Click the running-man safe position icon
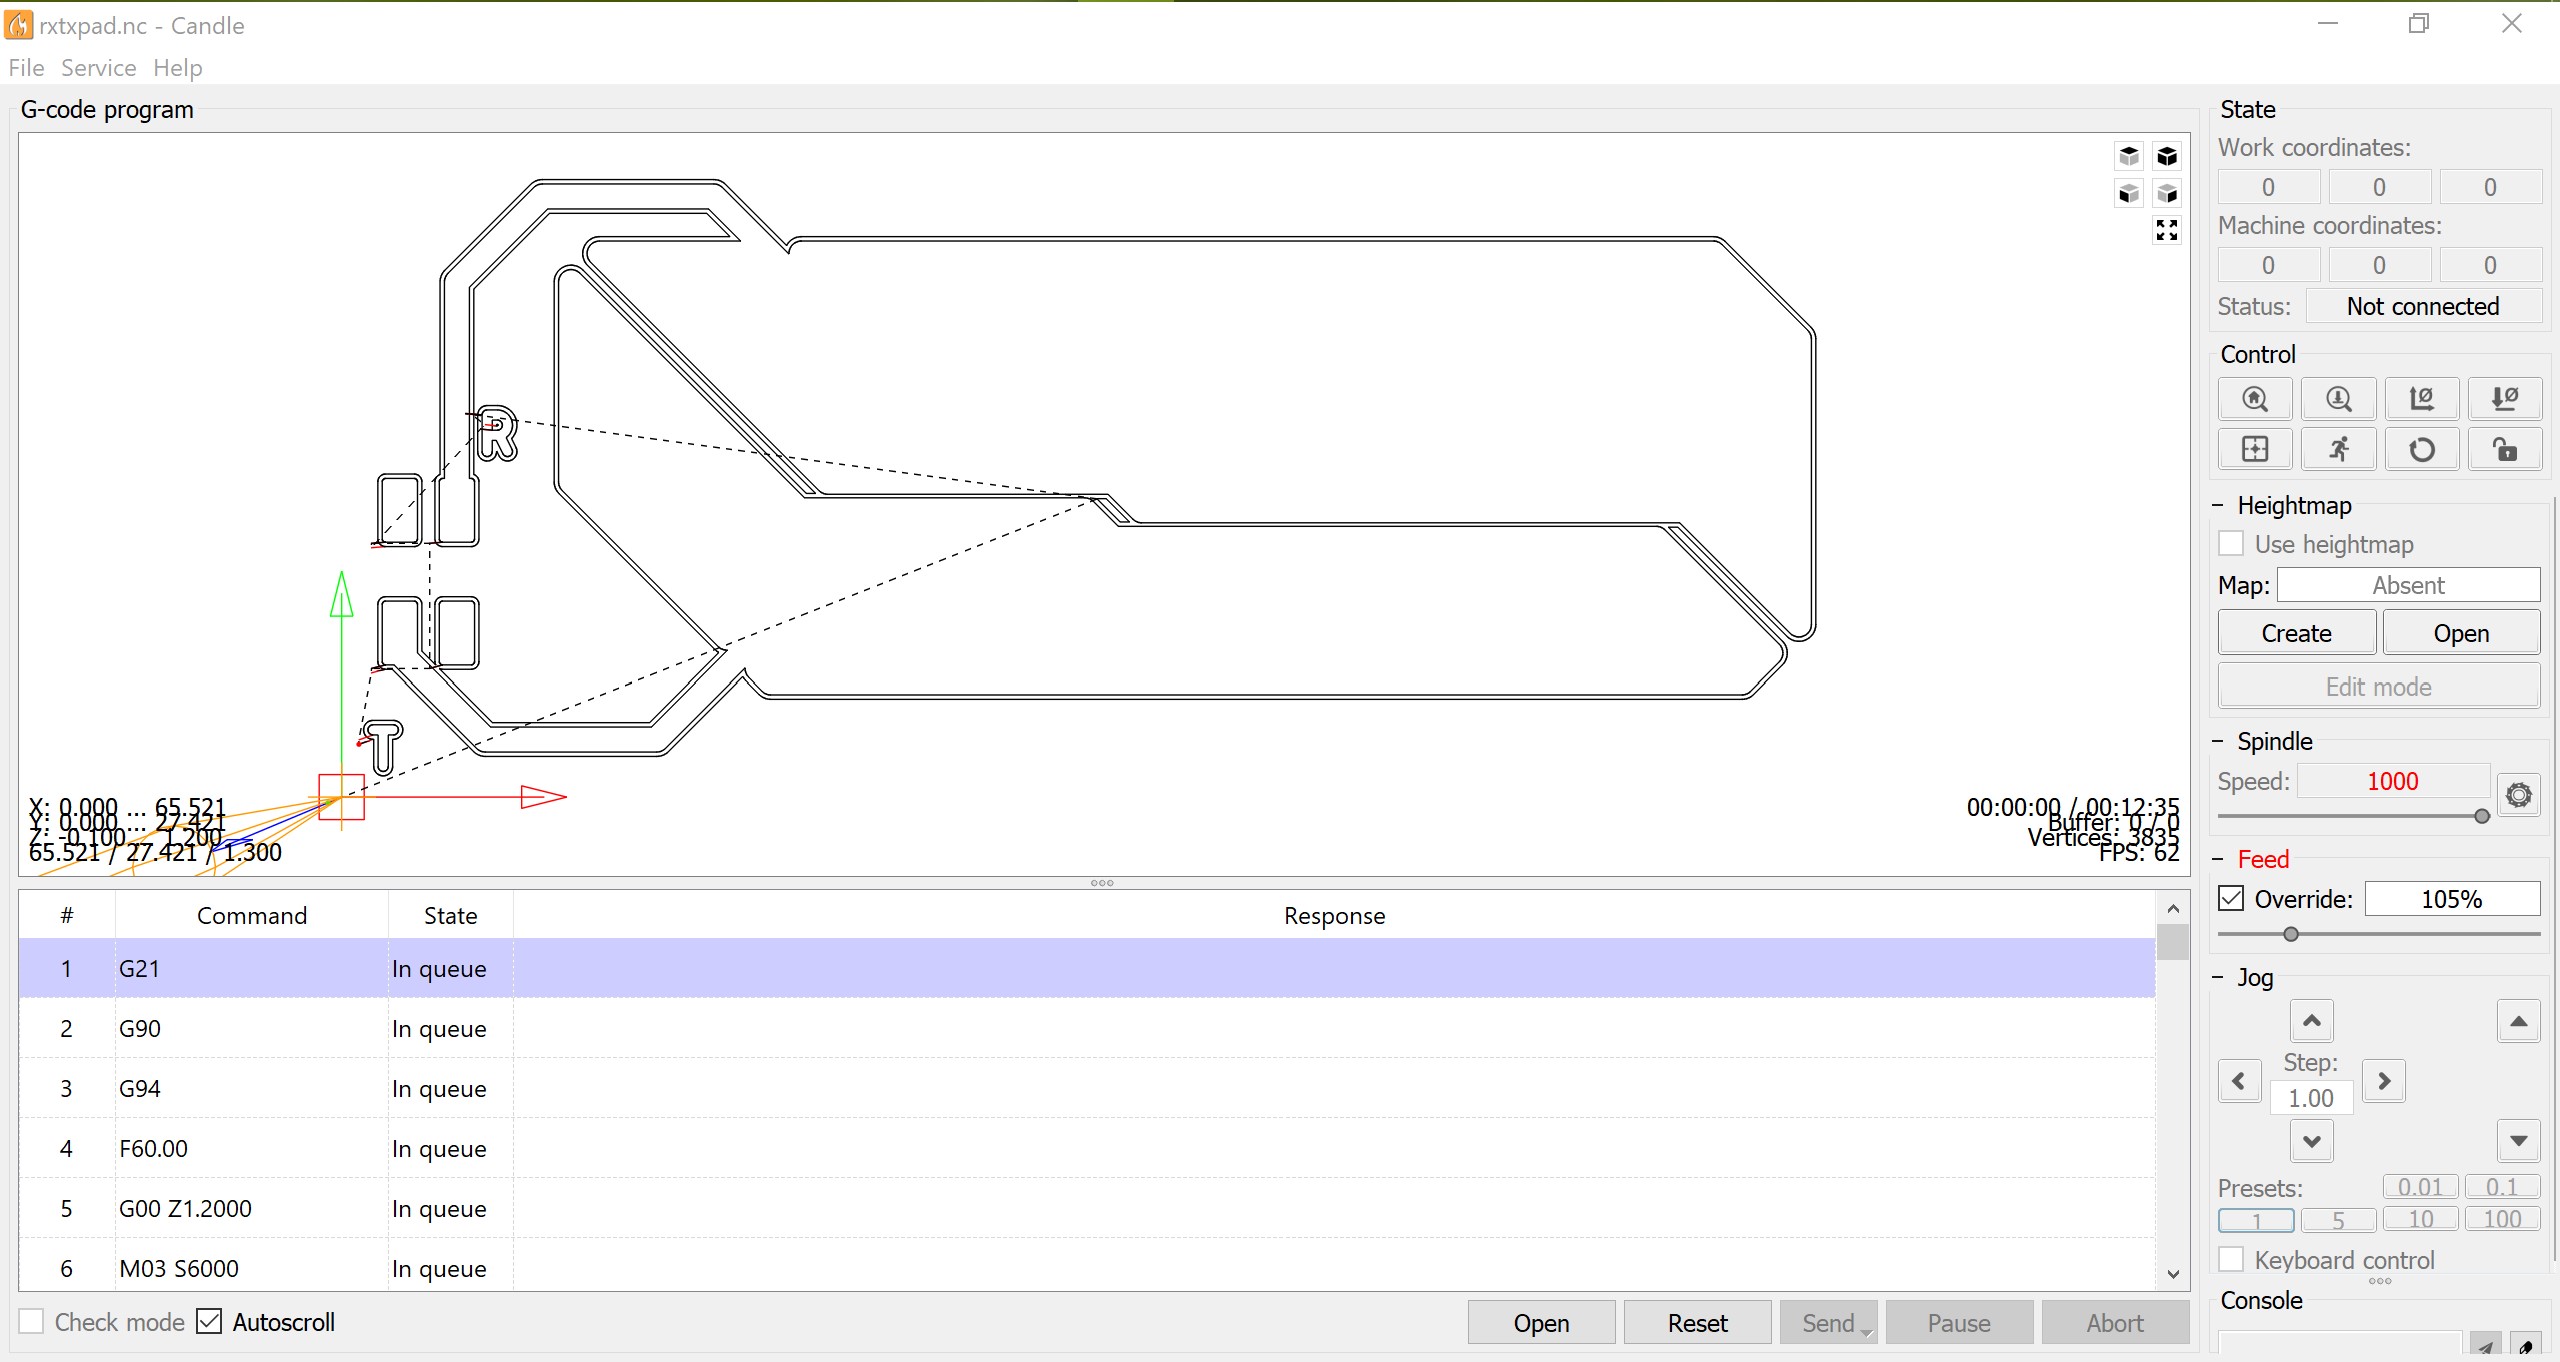This screenshot has width=2560, height=1362. tap(2338, 449)
